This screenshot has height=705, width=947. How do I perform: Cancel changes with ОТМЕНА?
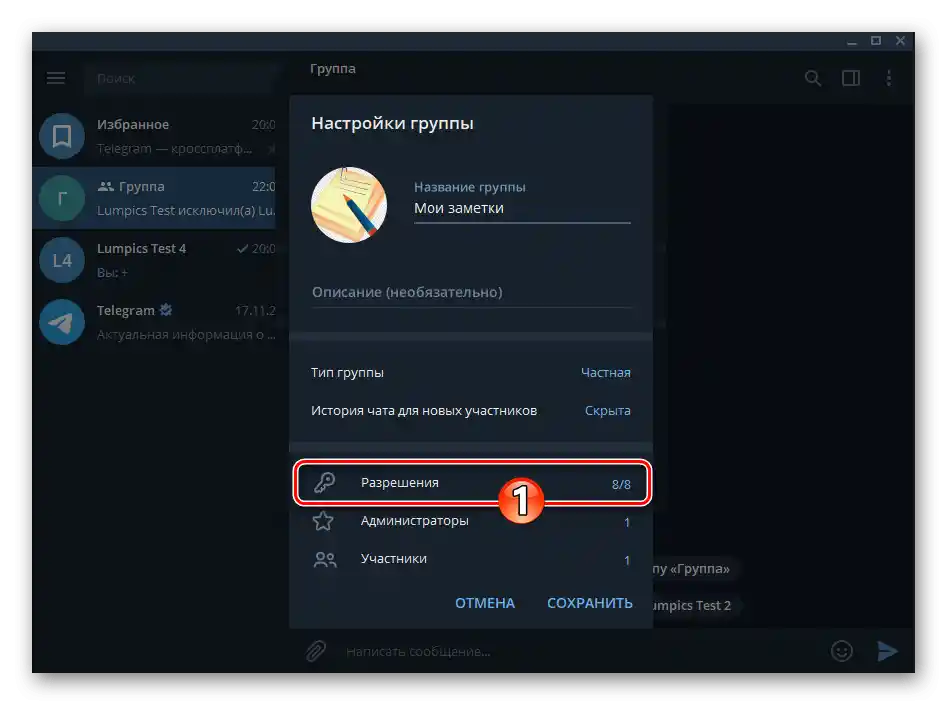(484, 603)
